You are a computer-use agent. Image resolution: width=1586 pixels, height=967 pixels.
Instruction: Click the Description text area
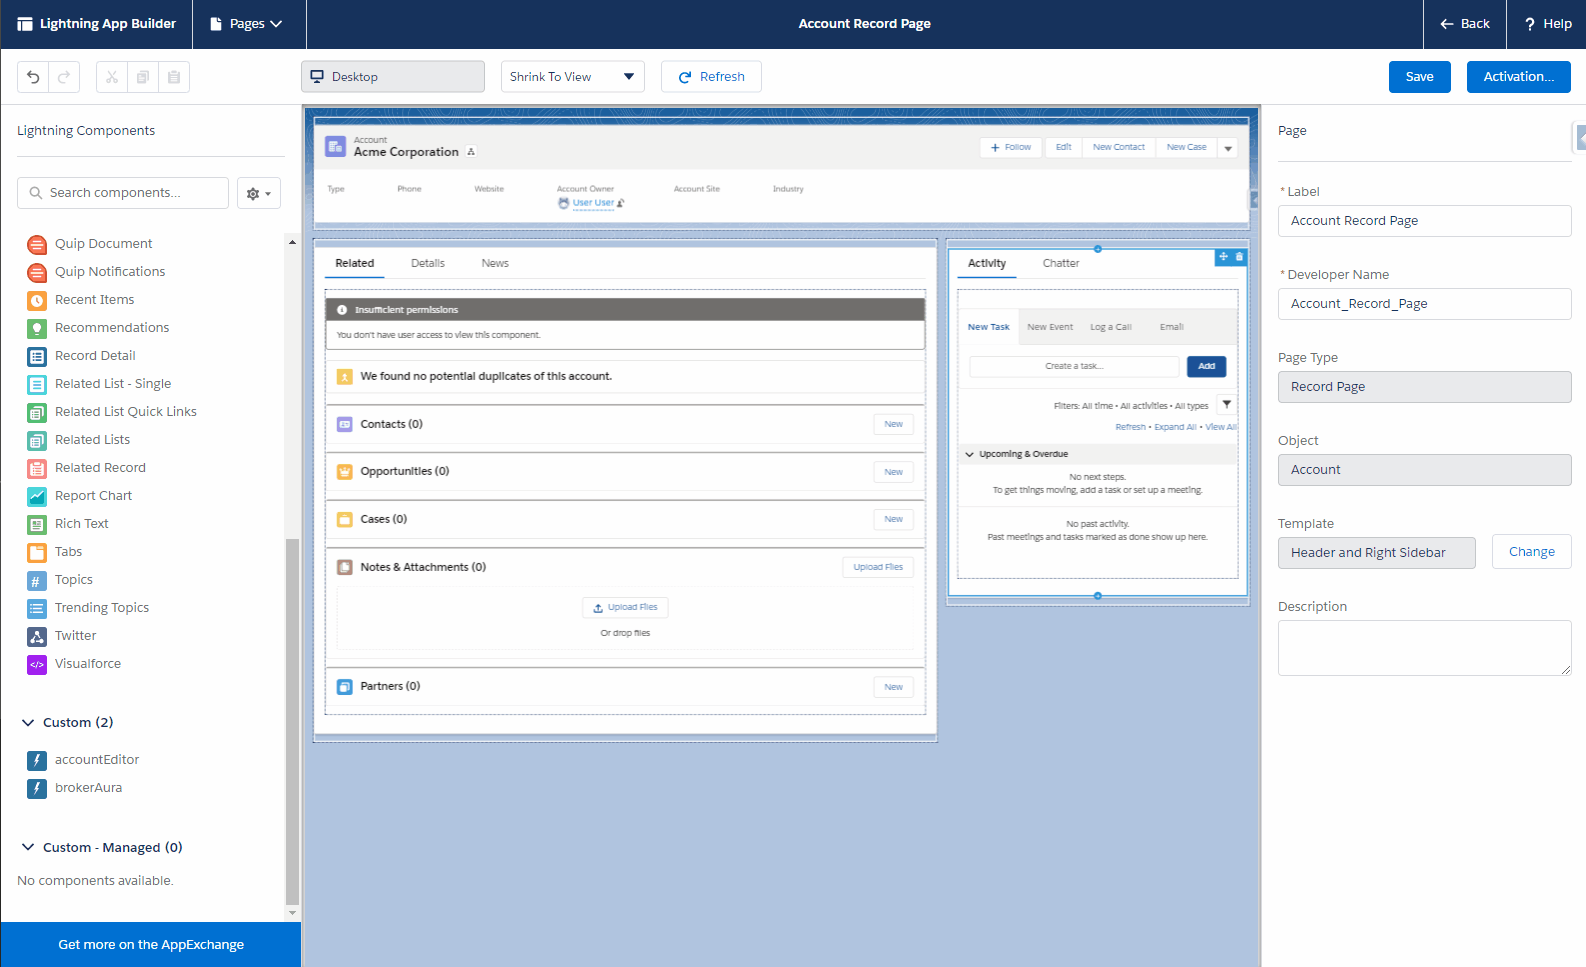(x=1424, y=648)
